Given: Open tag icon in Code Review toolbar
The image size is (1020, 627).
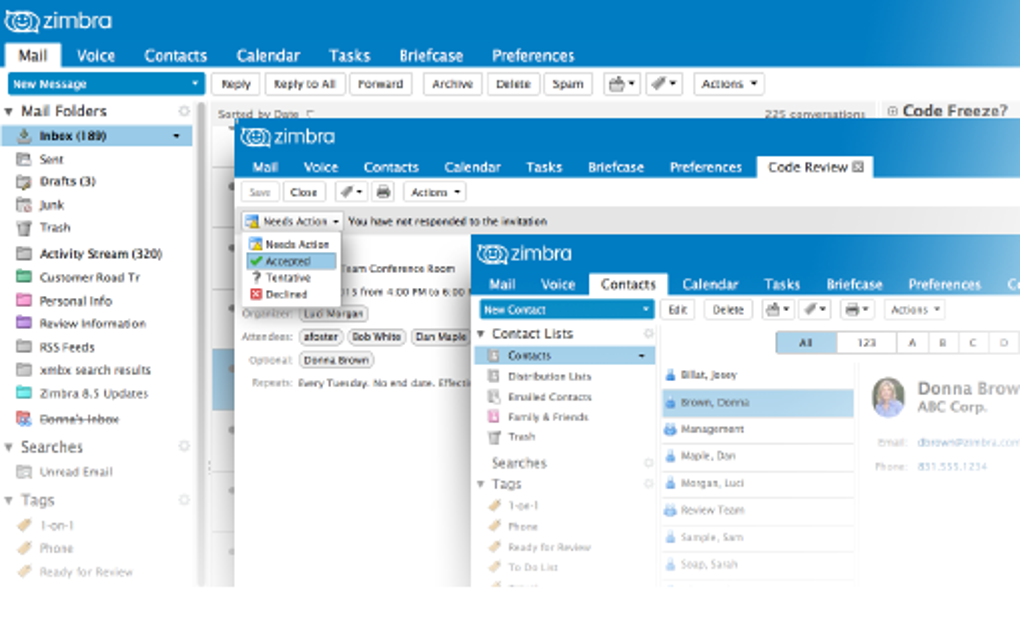Looking at the screenshot, I should pyautogui.click(x=351, y=193).
